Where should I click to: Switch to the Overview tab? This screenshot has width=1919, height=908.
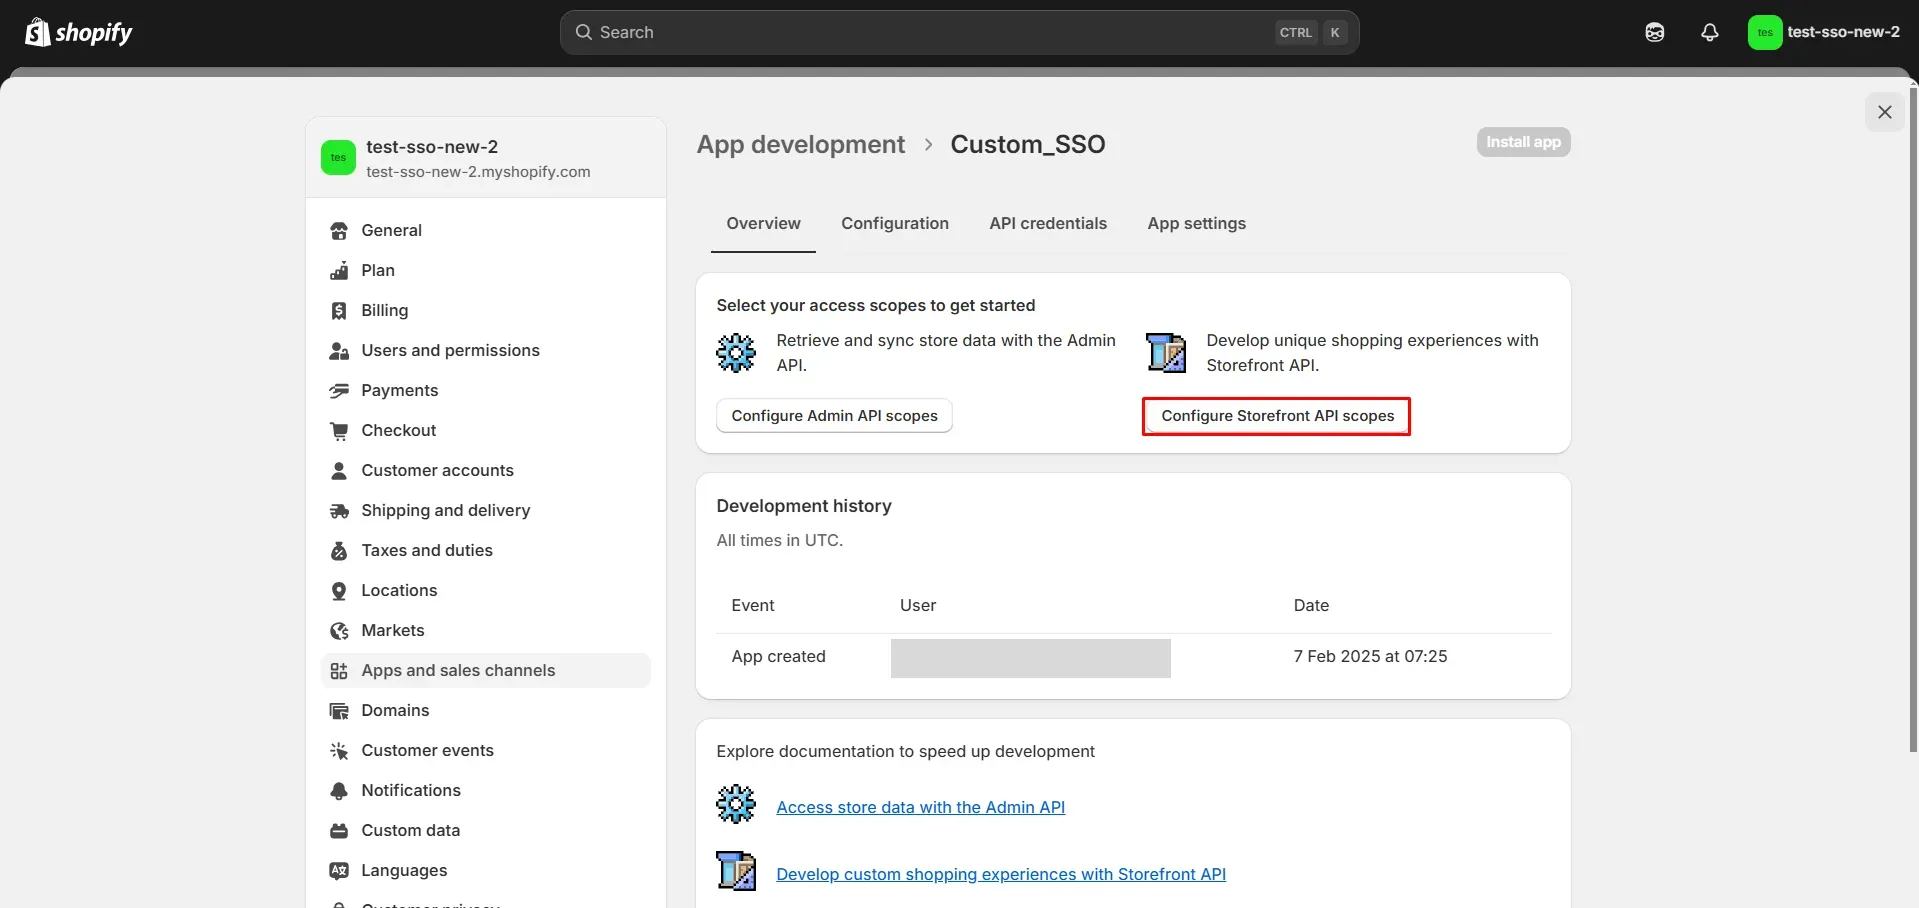coord(763,224)
